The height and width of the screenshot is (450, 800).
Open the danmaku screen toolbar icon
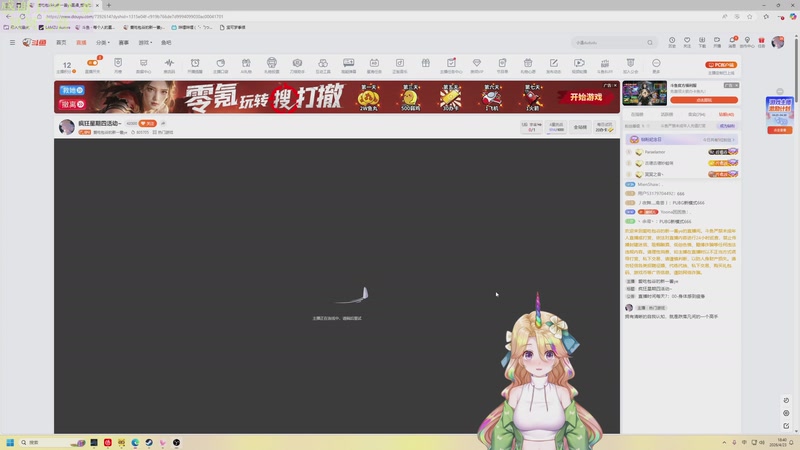point(348,65)
